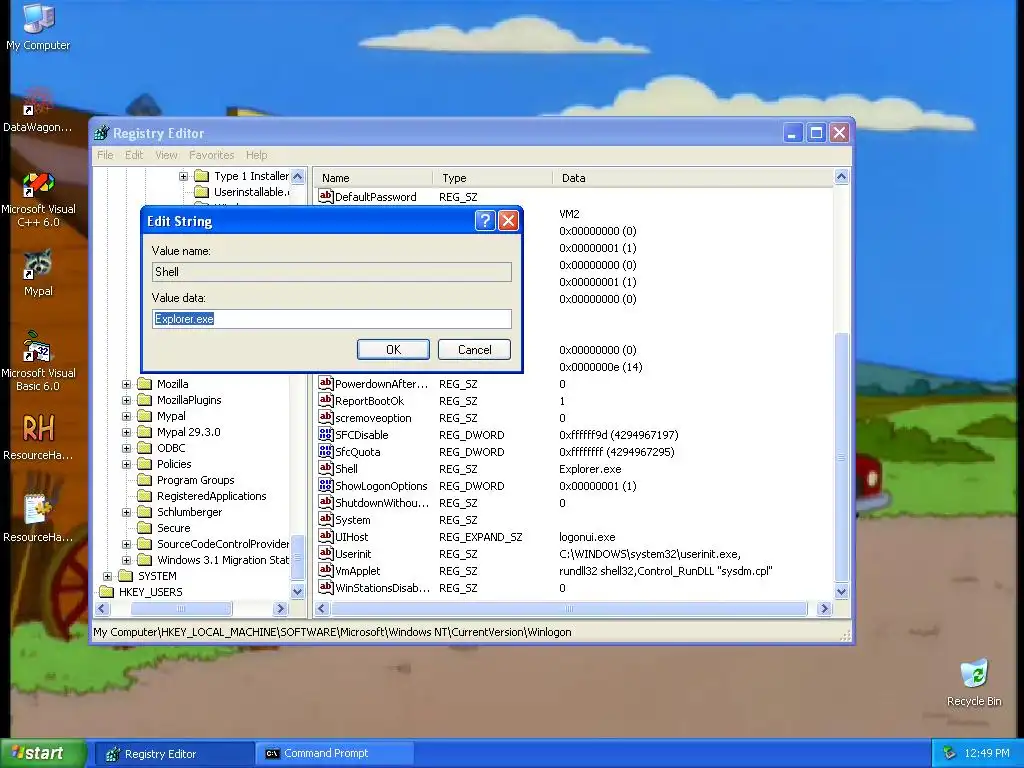Viewport: 1024px width, 768px height.
Task: Select the Program Groups tree key
Action: [x=195, y=480]
